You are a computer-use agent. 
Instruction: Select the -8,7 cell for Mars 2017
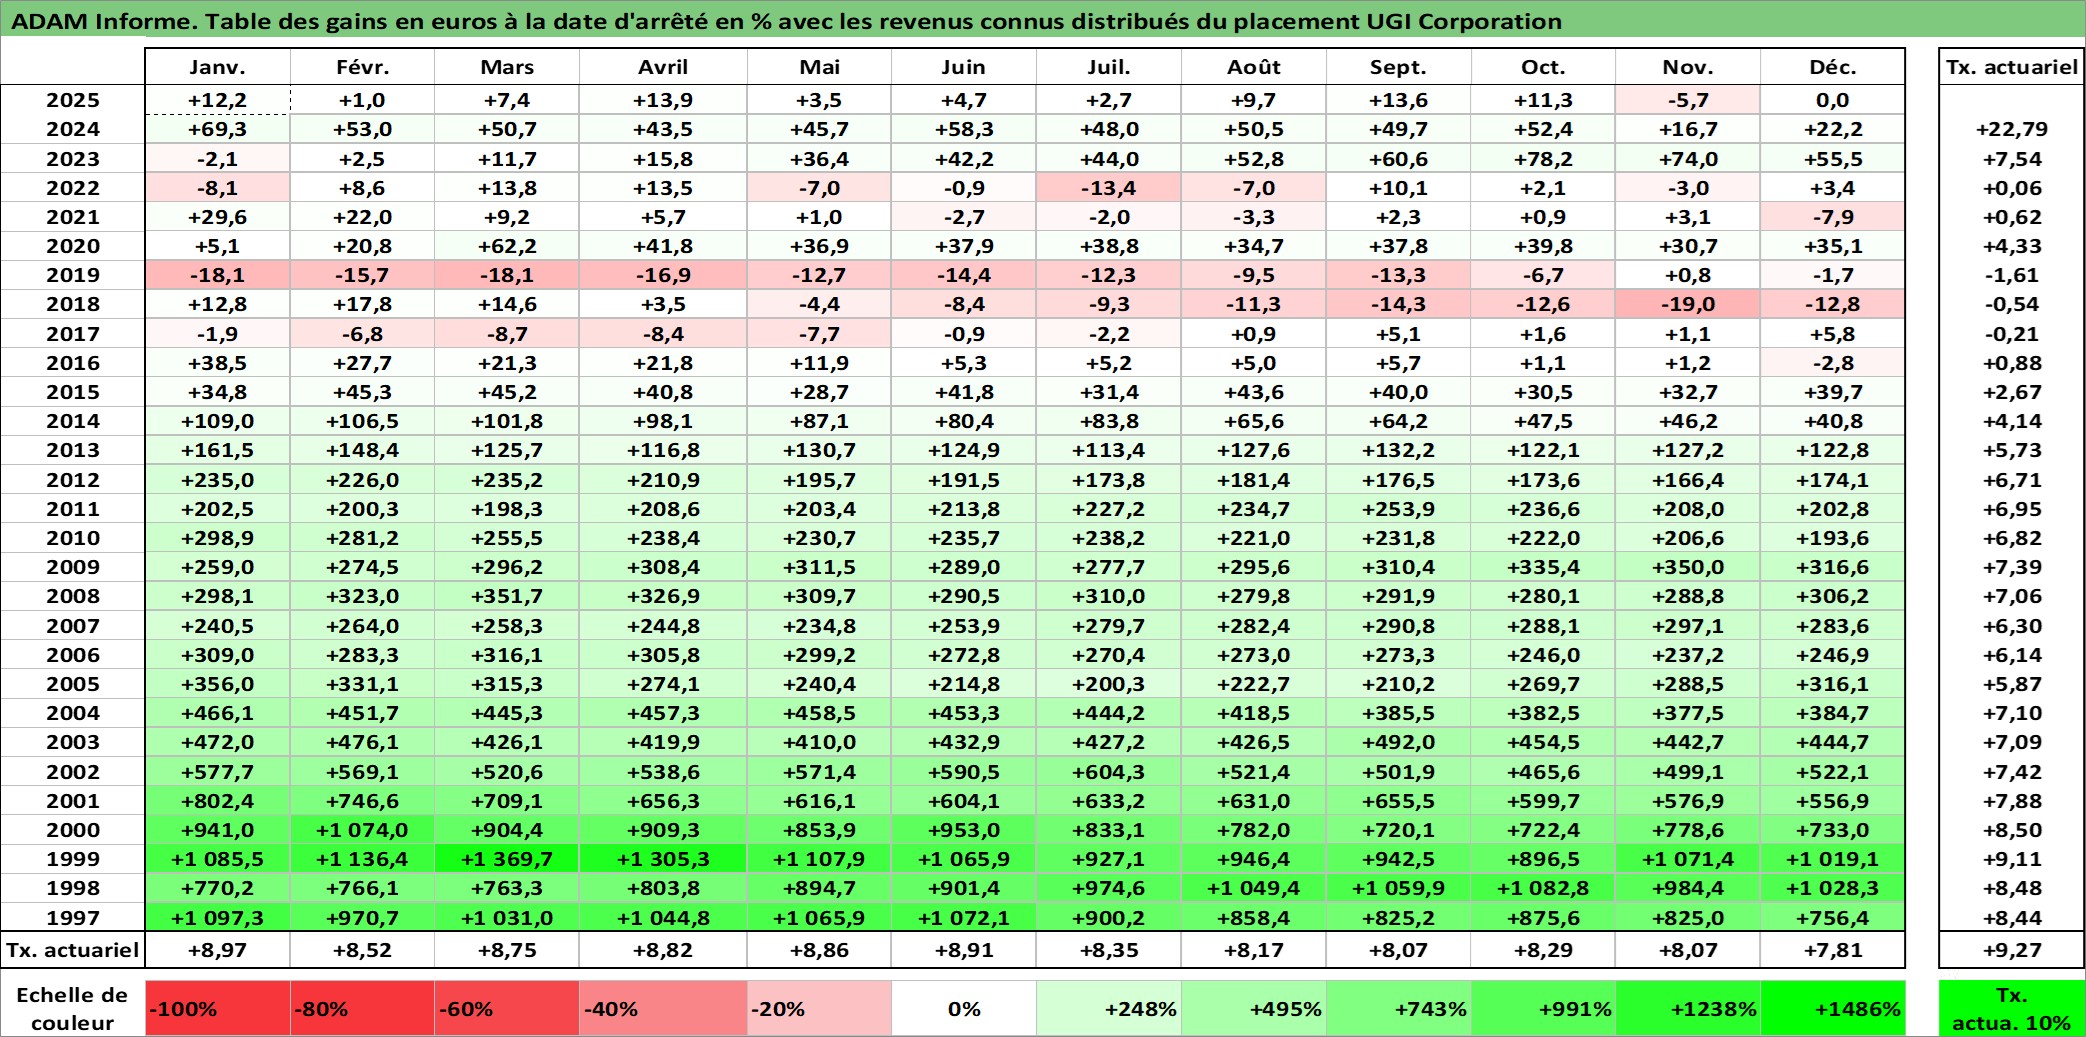pos(507,334)
